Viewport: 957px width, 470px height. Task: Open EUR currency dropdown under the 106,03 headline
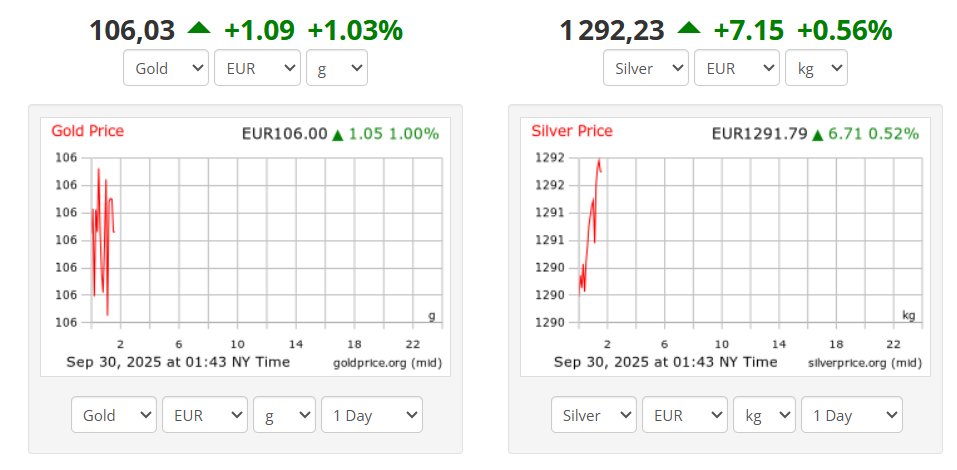point(257,69)
